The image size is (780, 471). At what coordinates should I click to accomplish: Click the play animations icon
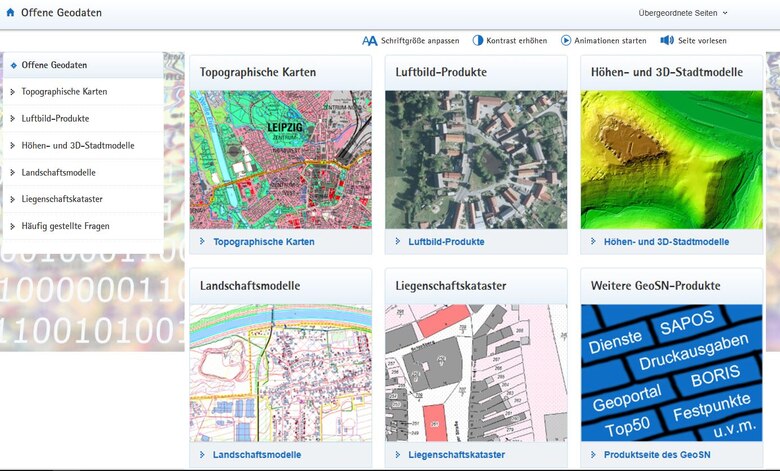coord(566,41)
